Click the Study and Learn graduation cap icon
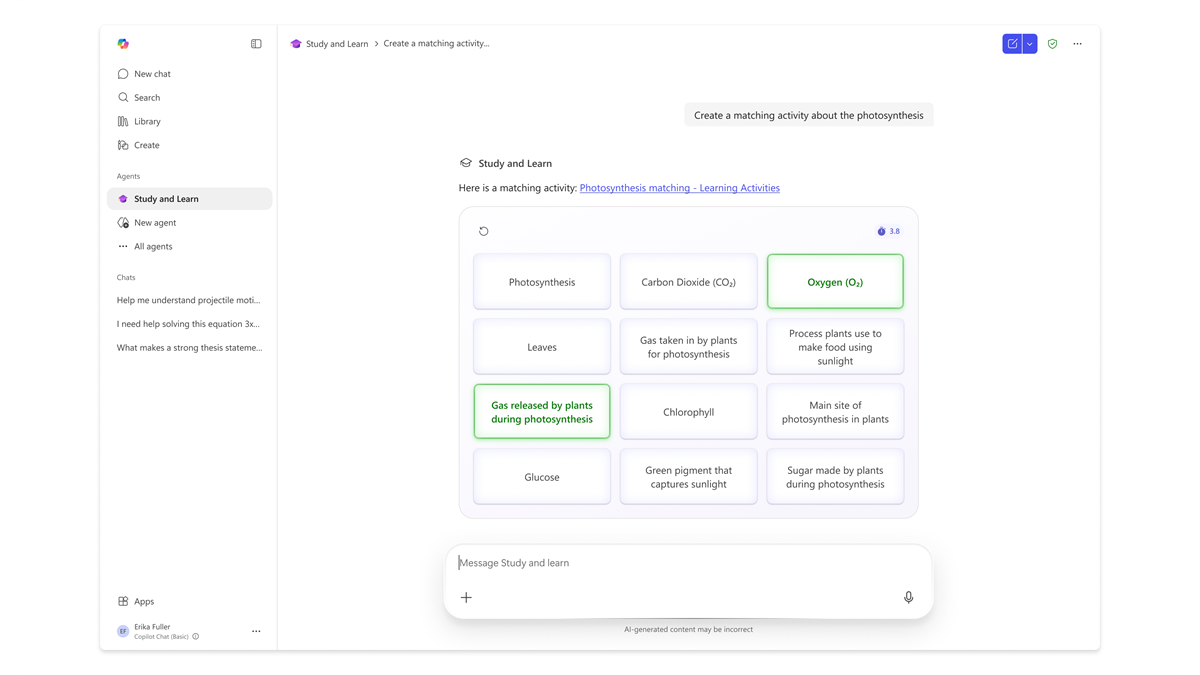The image size is (1200, 675). pos(466,163)
